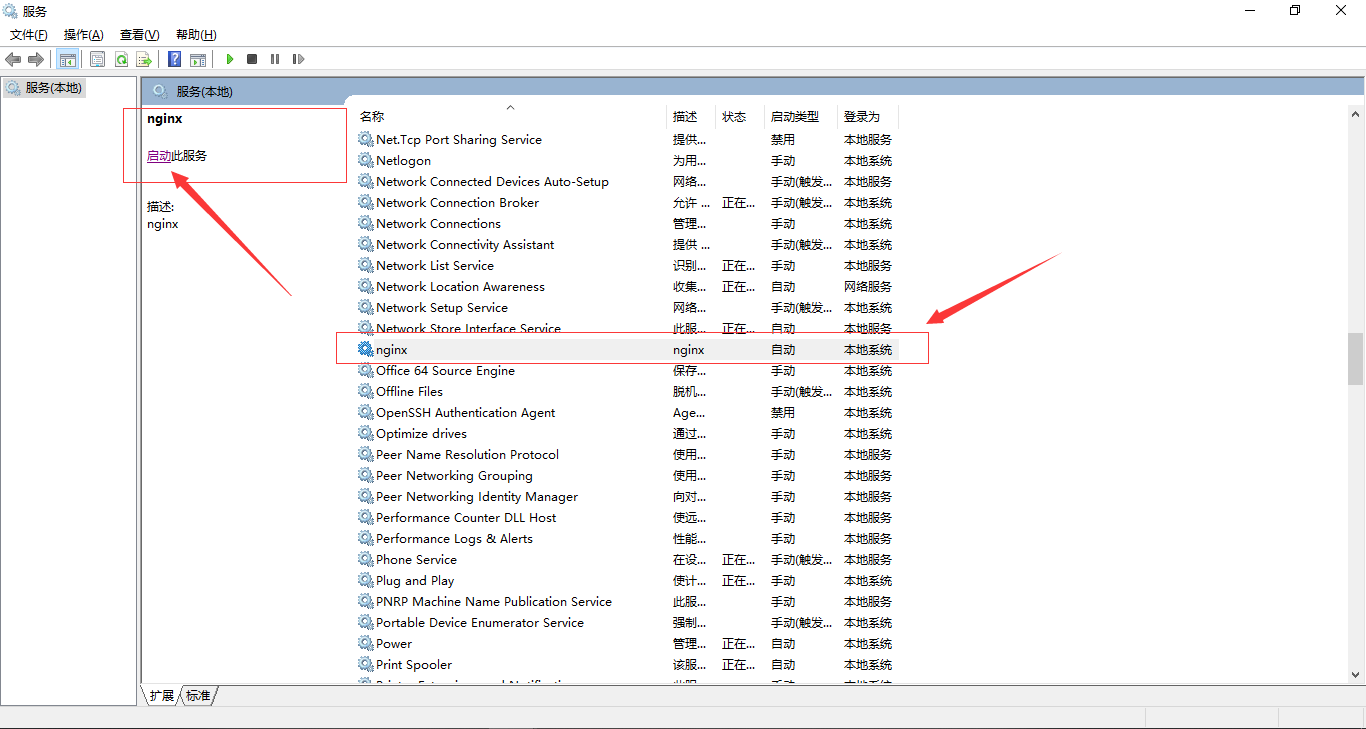Click the 启动 link to start nginx
This screenshot has width=1366, height=729.
coord(159,156)
